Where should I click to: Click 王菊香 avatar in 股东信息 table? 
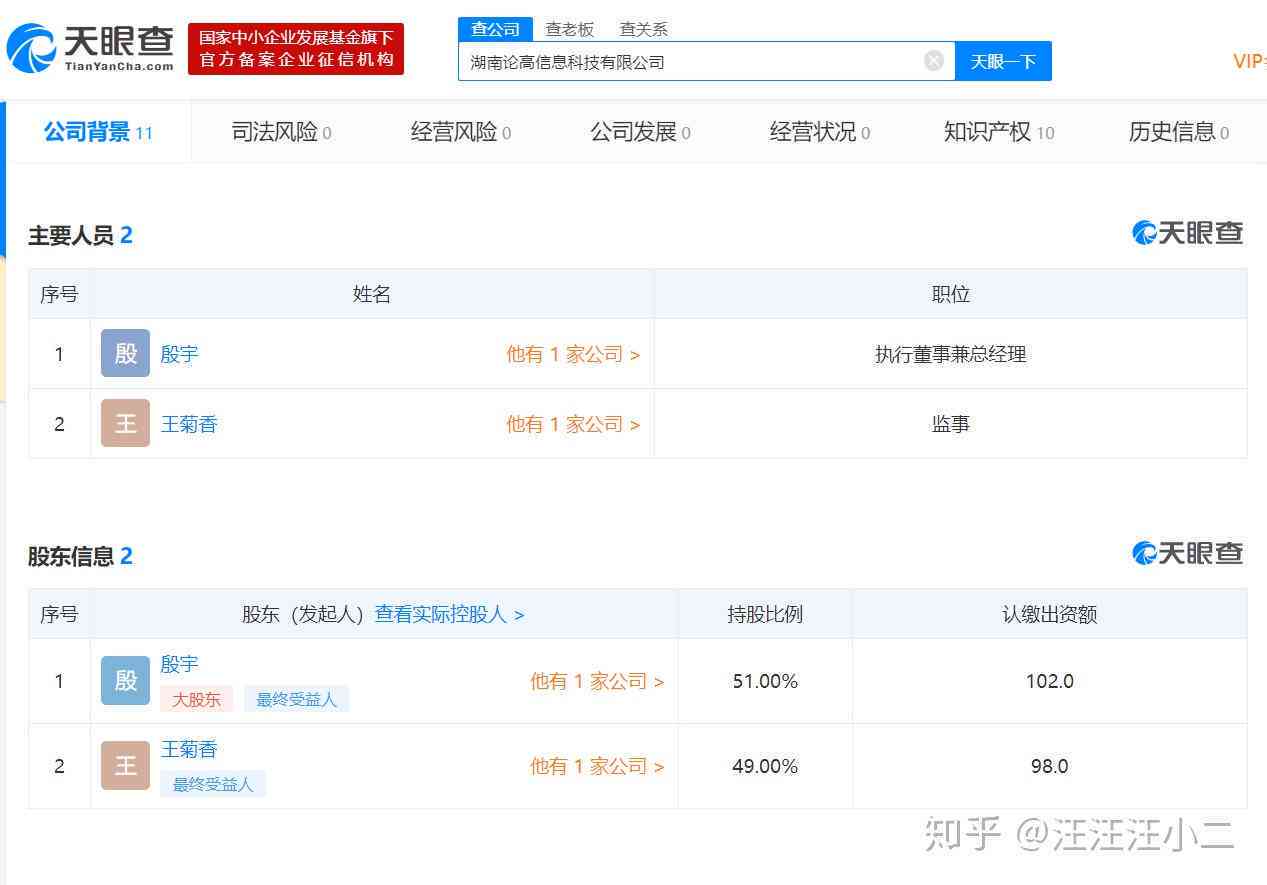[125, 766]
